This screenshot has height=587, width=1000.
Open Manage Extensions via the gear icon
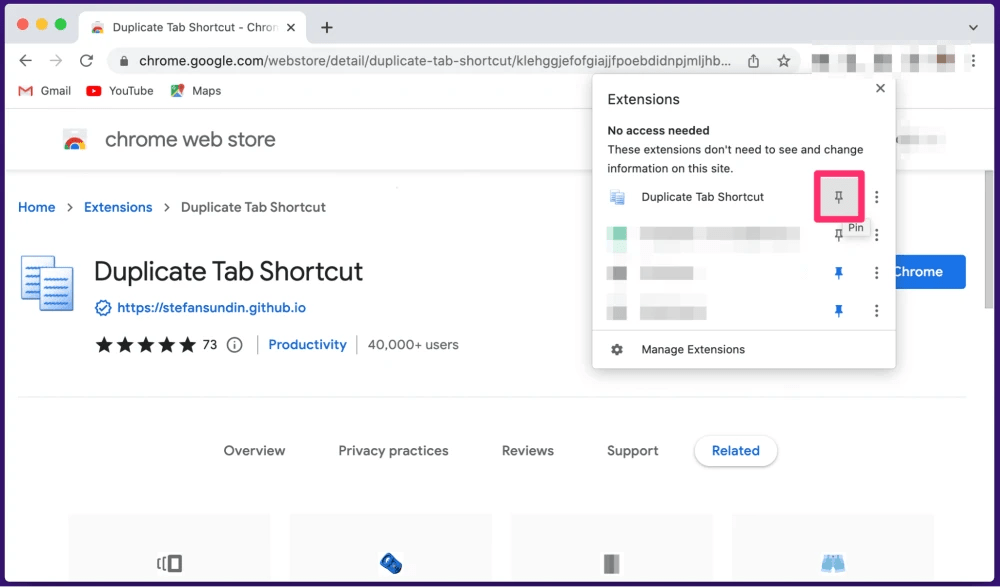617,349
